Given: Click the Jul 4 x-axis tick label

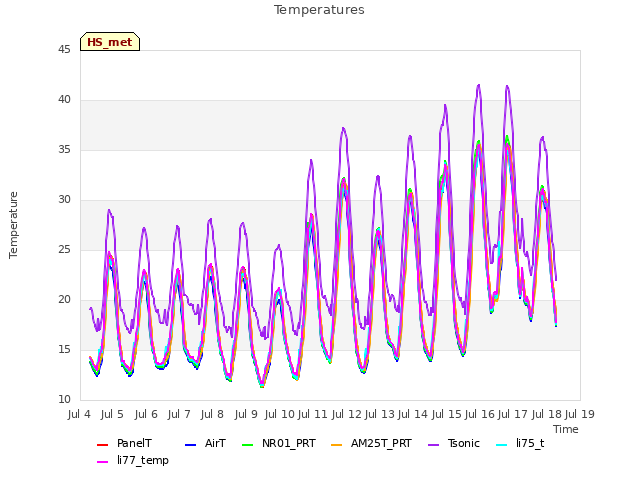Looking at the screenshot, I should (79, 414).
